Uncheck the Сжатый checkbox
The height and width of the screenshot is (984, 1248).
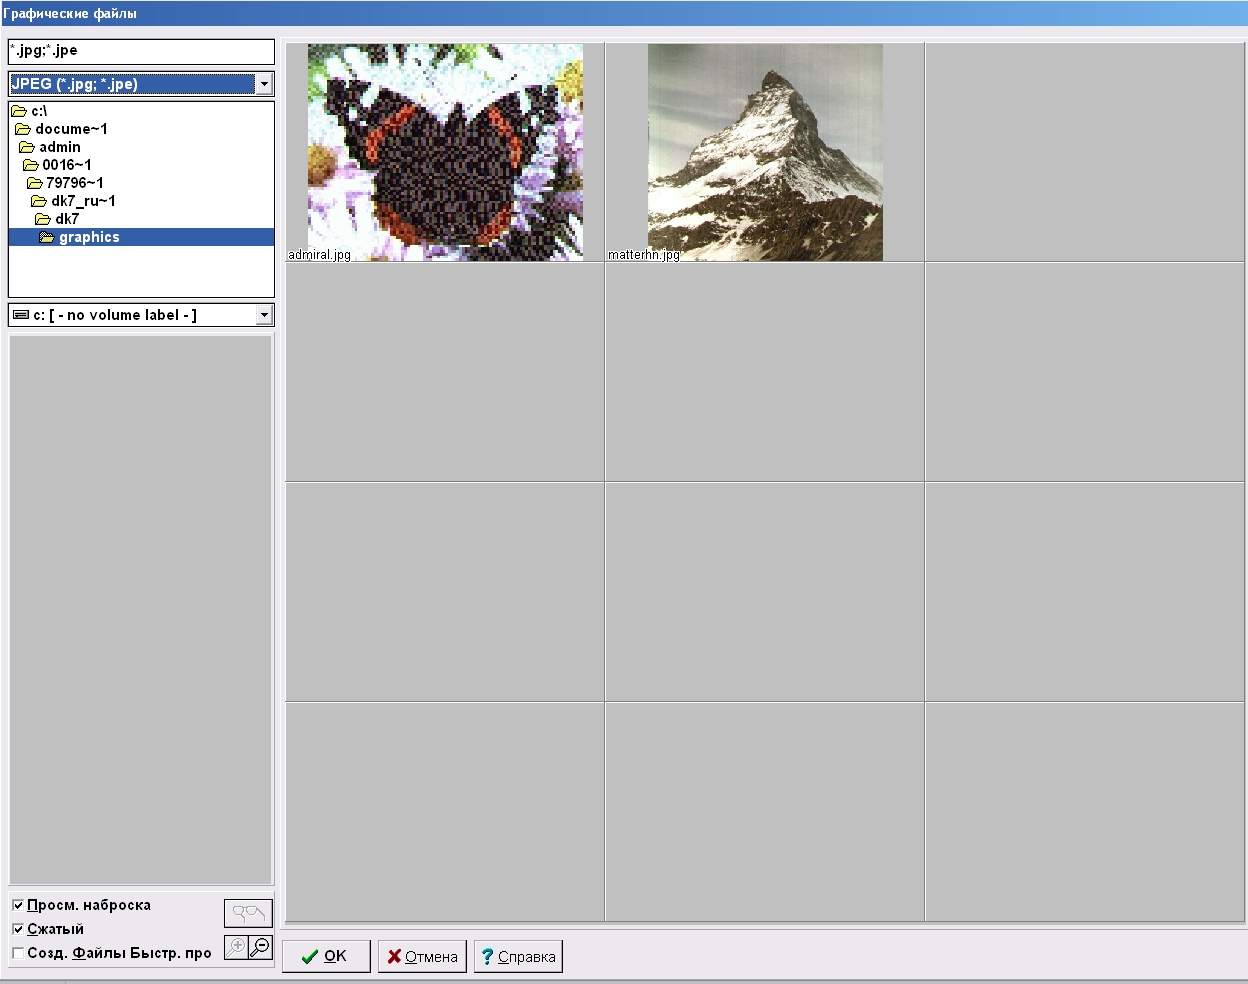pyautogui.click(x=18, y=929)
